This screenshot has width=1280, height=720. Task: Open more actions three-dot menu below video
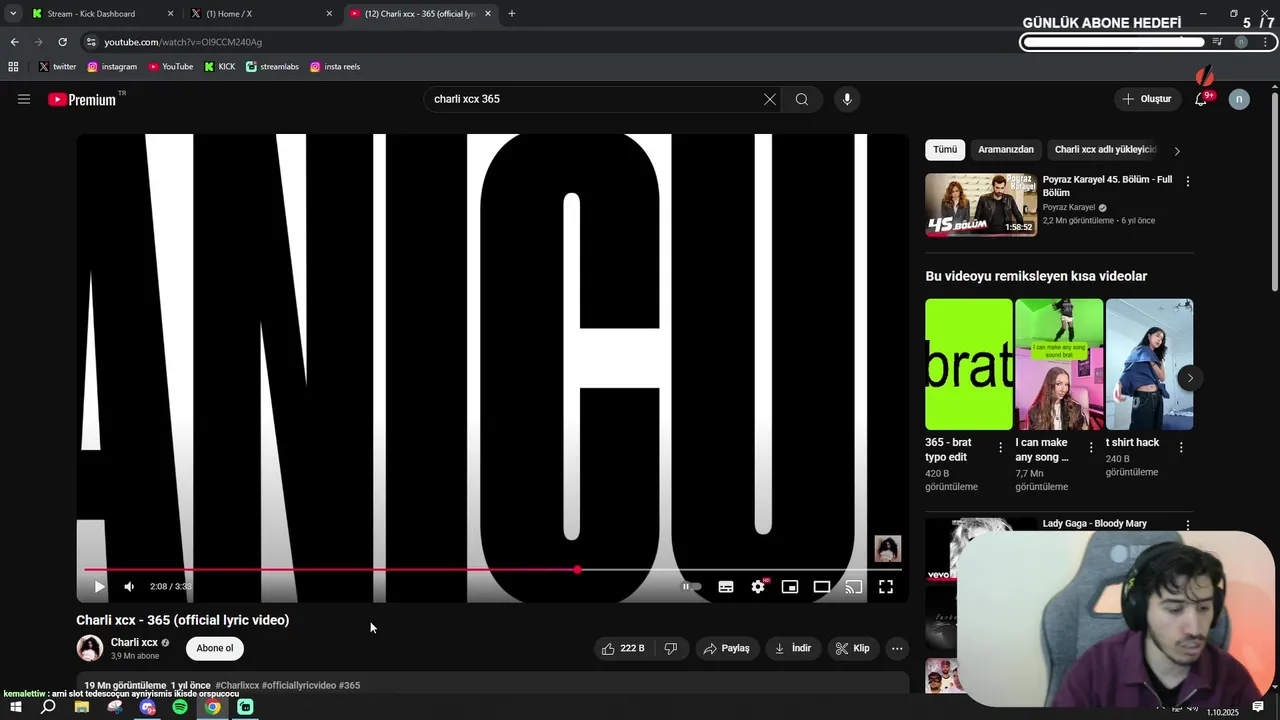(897, 649)
